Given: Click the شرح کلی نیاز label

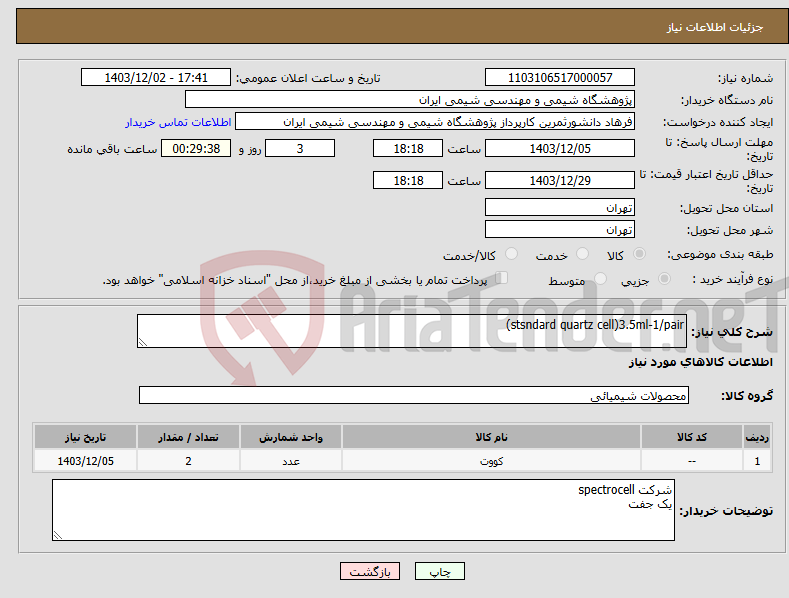Looking at the screenshot, I should point(732,332).
